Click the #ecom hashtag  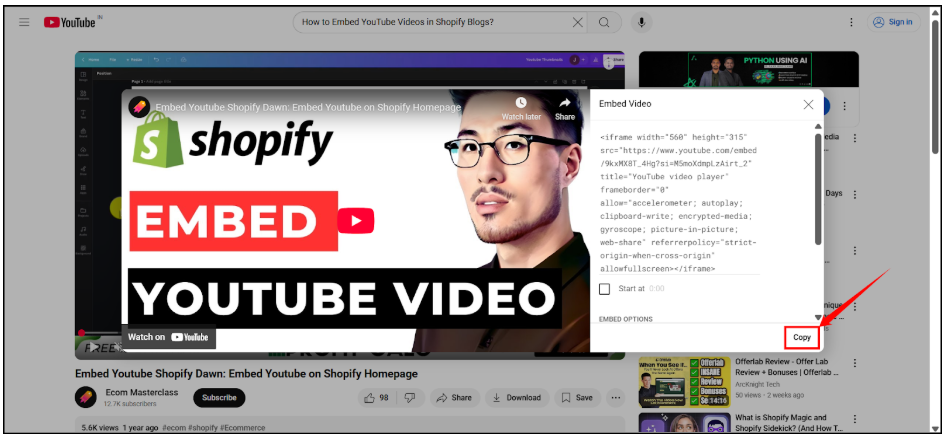[173, 428]
